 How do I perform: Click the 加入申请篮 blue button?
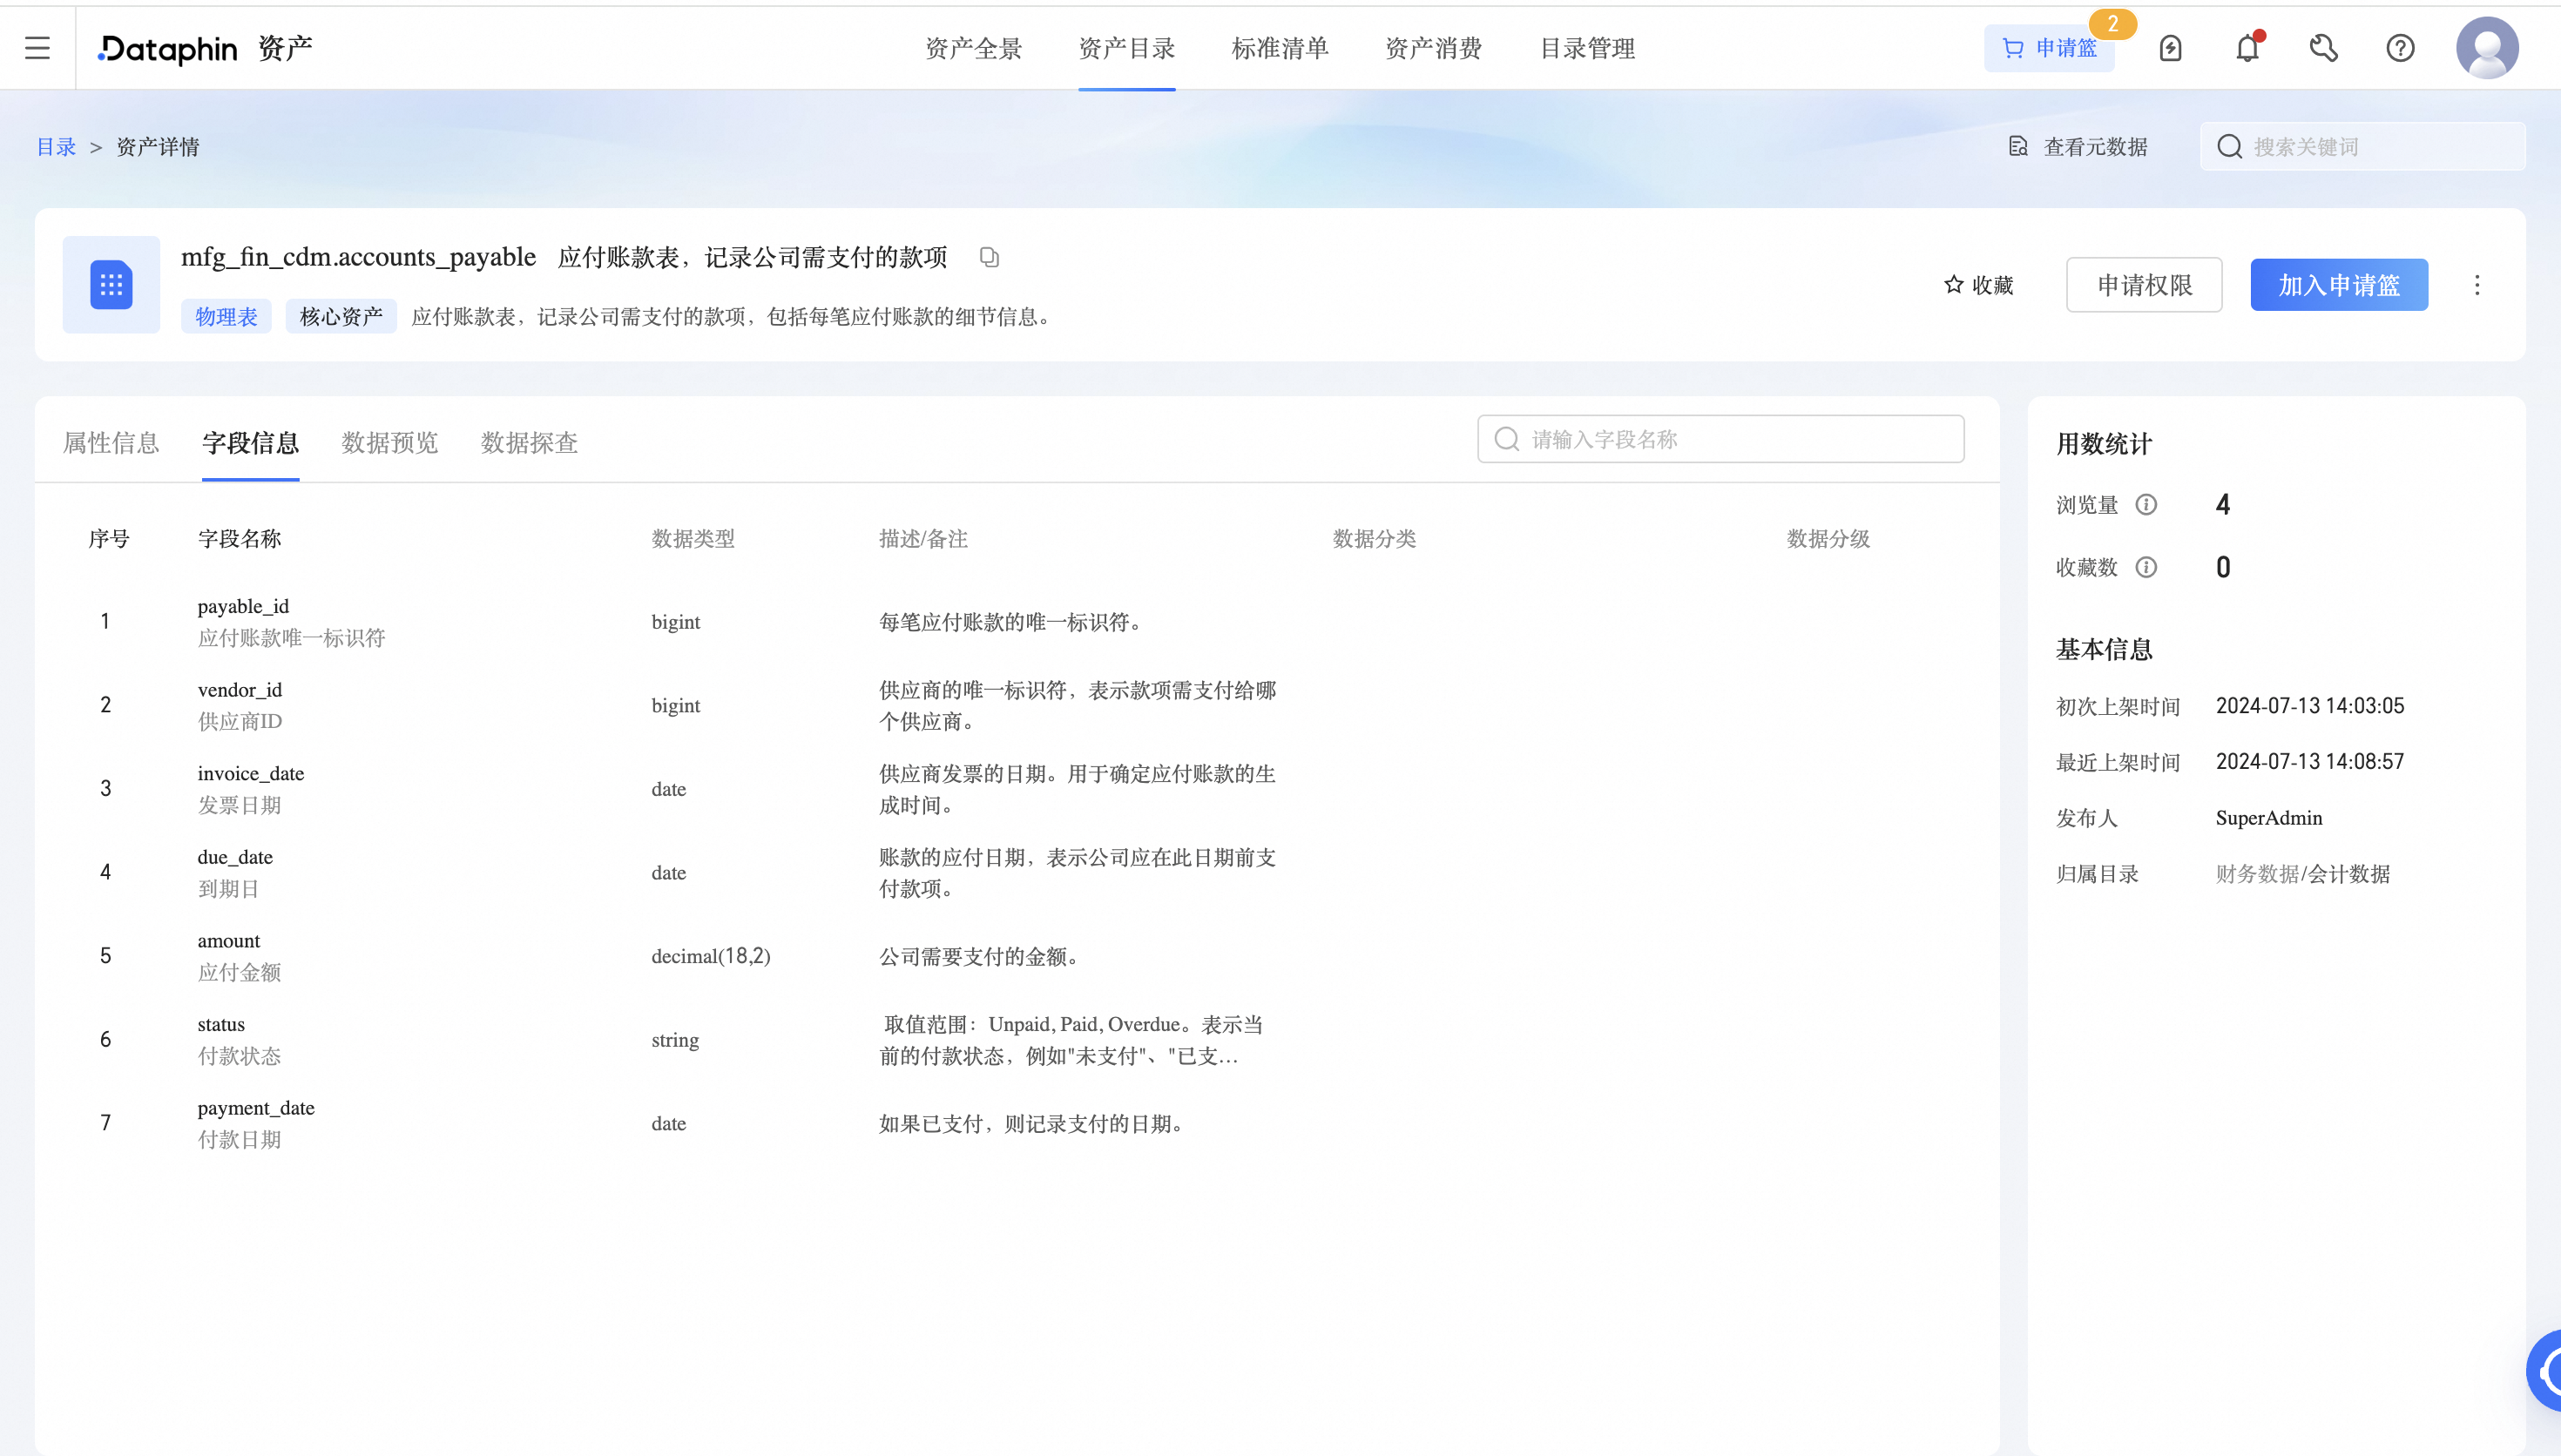click(x=2338, y=284)
